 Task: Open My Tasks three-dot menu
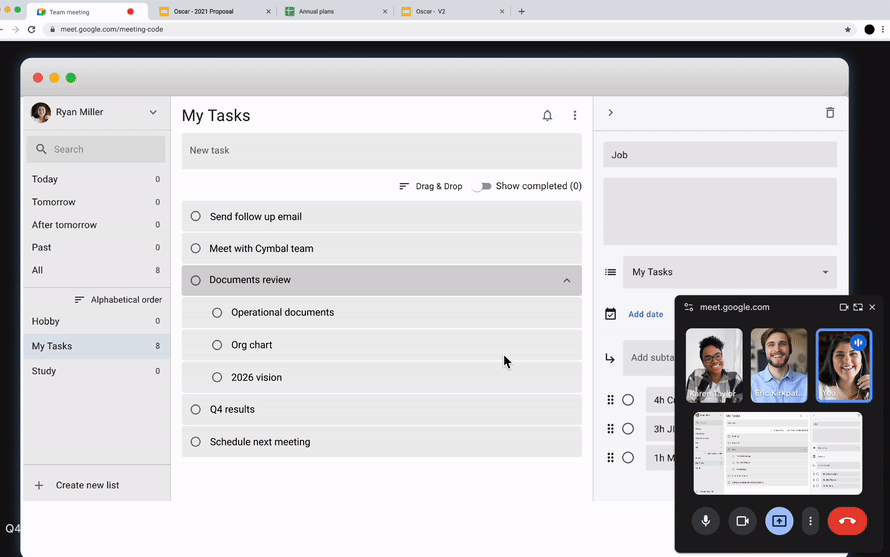[575, 116]
